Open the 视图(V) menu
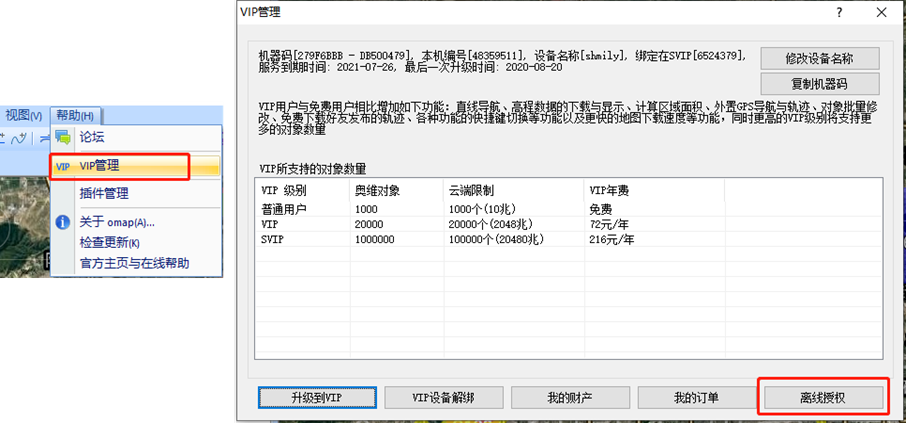Viewport: 906px width, 423px height. (x=24, y=115)
